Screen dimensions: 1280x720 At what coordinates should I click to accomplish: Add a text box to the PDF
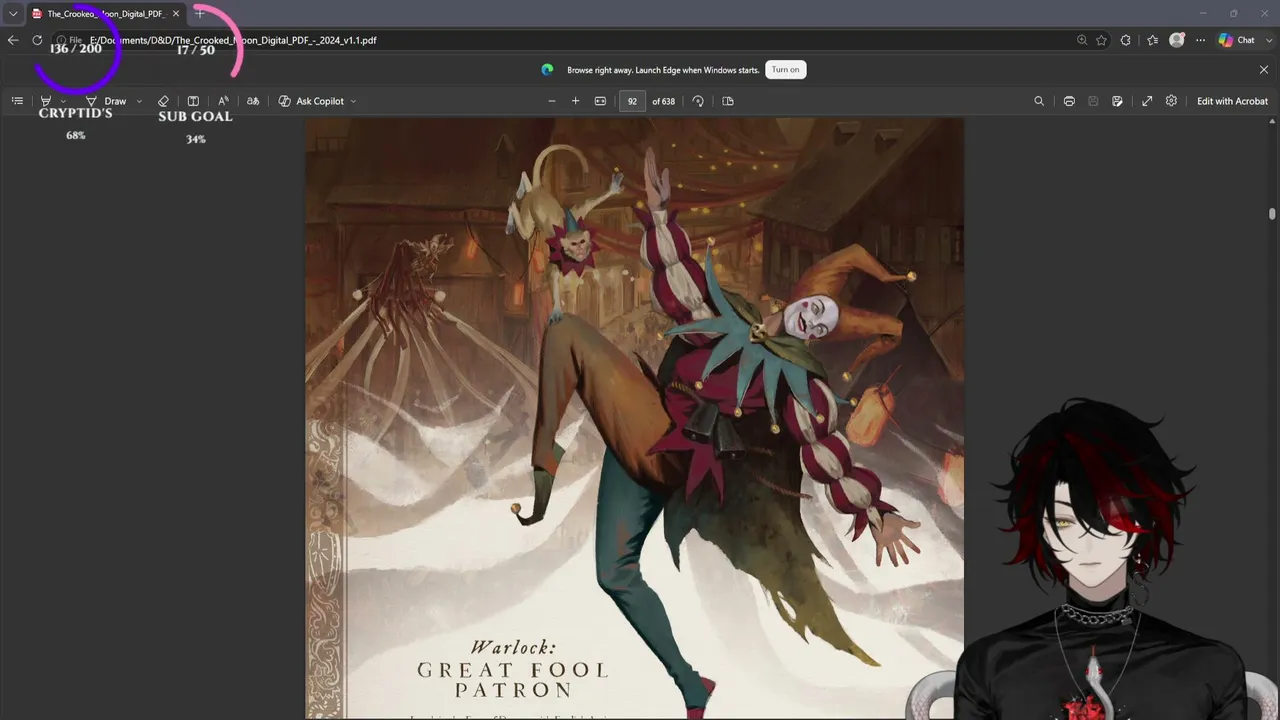pos(193,101)
